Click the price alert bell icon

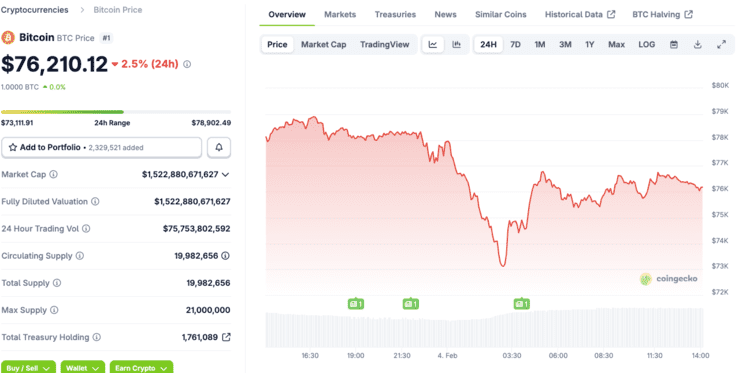click(219, 147)
